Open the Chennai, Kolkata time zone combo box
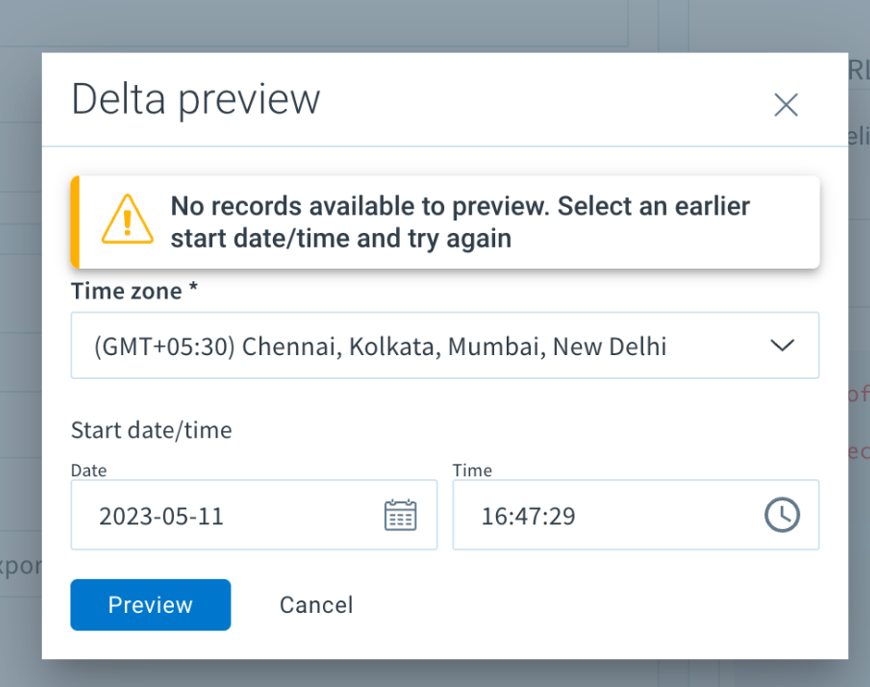Screen dimensions: 870x687 tap(445, 346)
